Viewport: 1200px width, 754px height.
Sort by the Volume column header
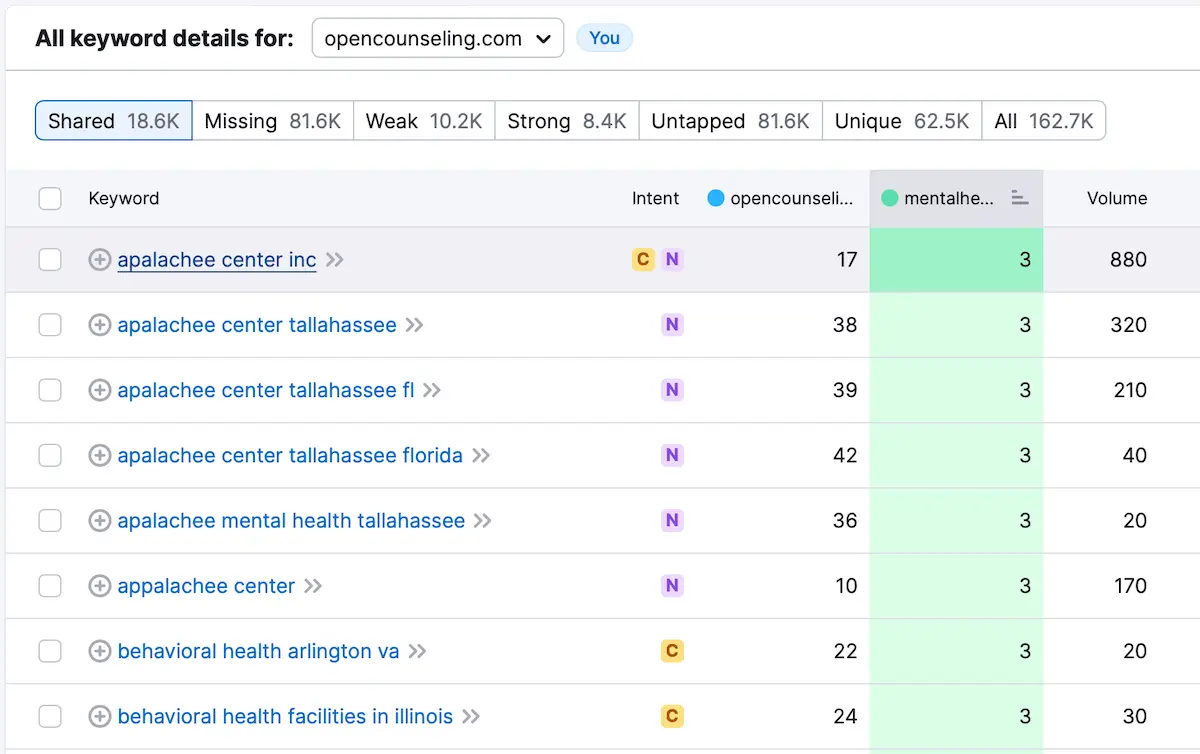click(x=1116, y=198)
